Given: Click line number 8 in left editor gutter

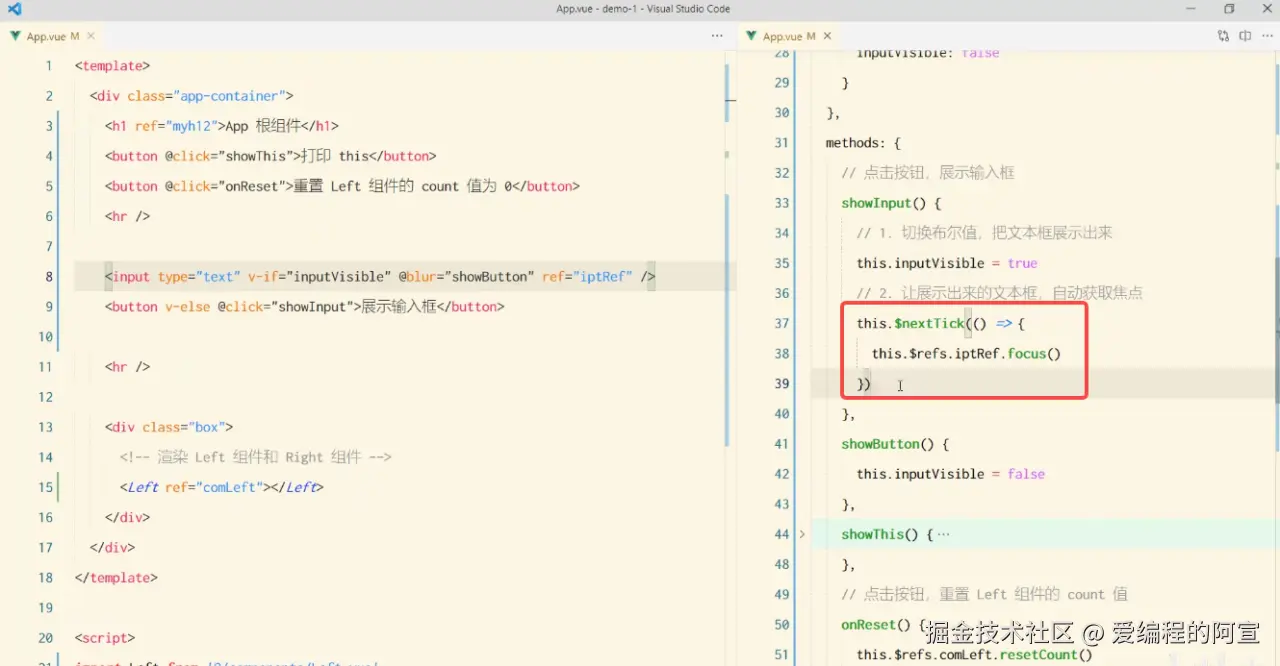Looking at the screenshot, I should click(49, 276).
